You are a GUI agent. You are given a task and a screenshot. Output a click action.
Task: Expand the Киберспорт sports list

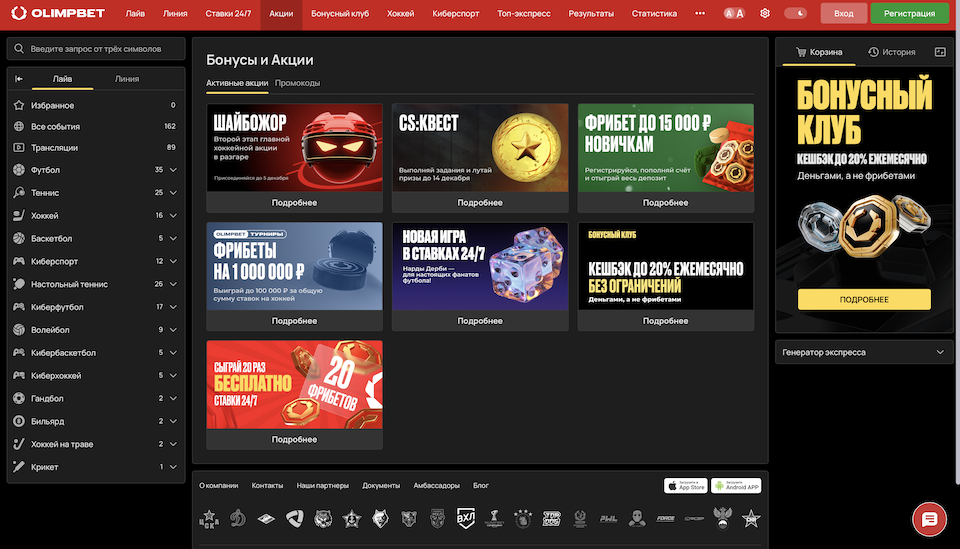click(174, 262)
